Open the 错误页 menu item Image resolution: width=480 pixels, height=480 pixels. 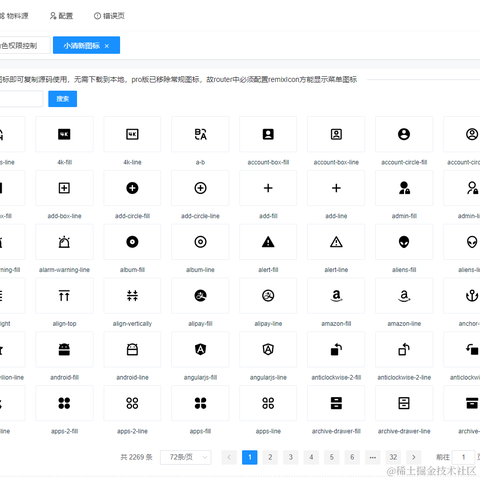coord(109,16)
